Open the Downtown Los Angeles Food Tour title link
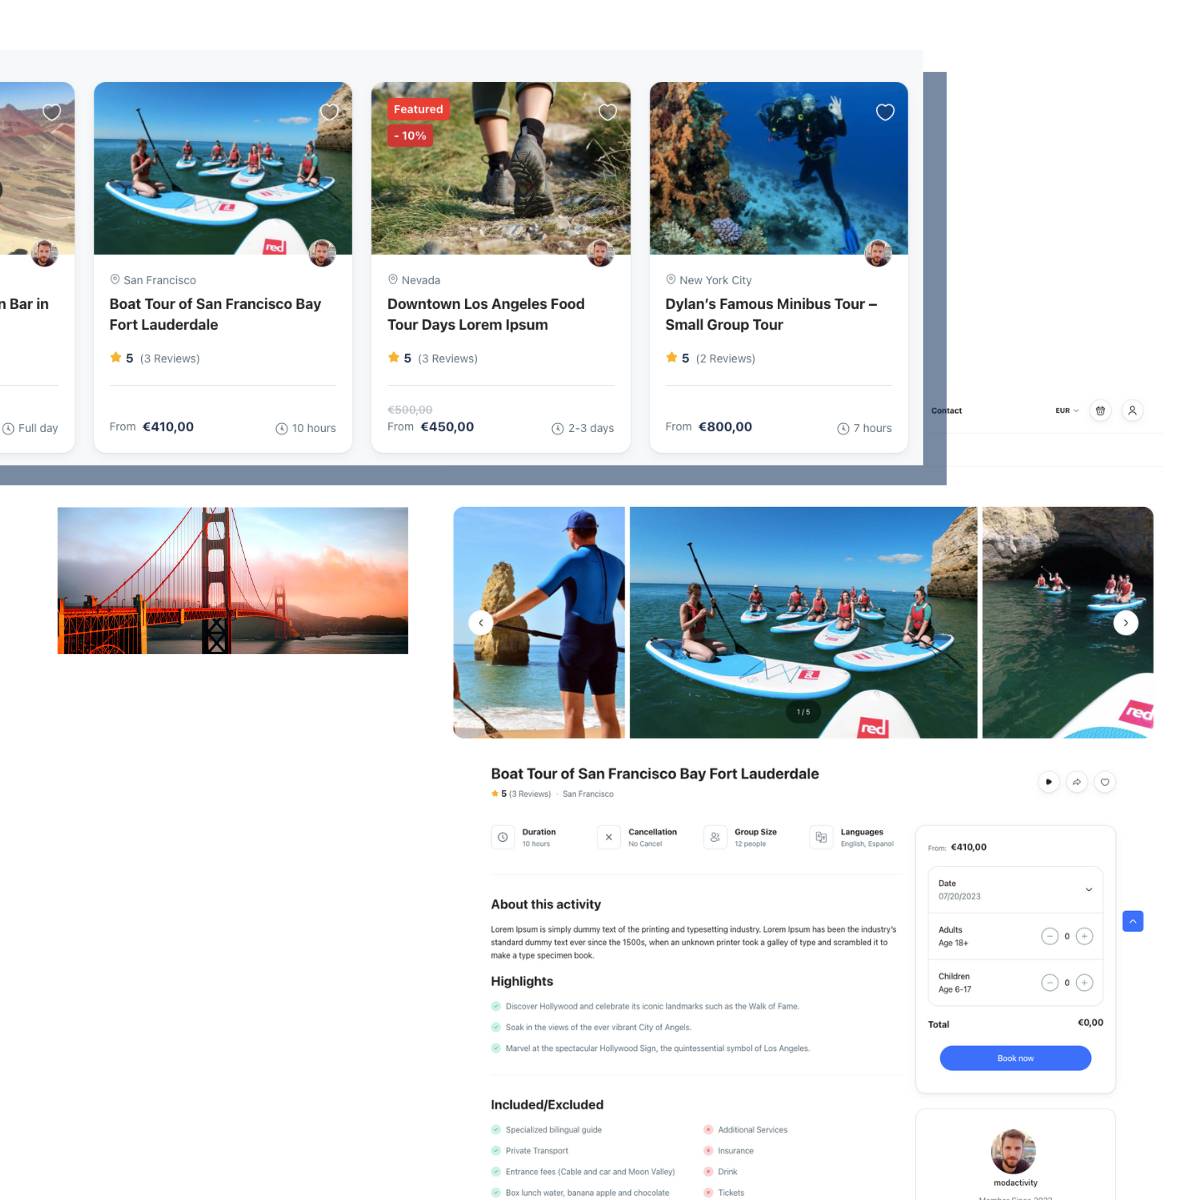 tap(486, 314)
